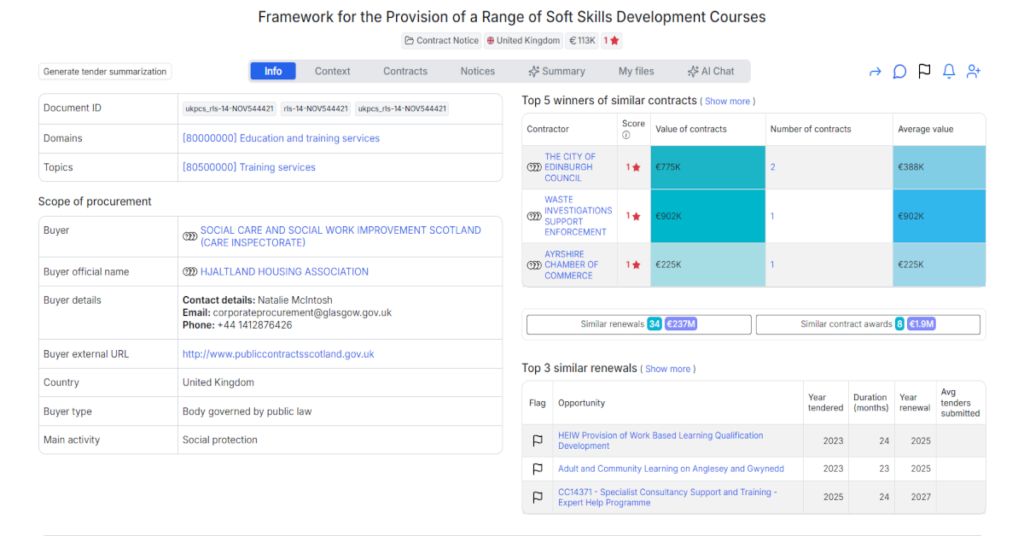Click the United Kingdom tag under title
The height and width of the screenshot is (536, 1024).
point(523,40)
